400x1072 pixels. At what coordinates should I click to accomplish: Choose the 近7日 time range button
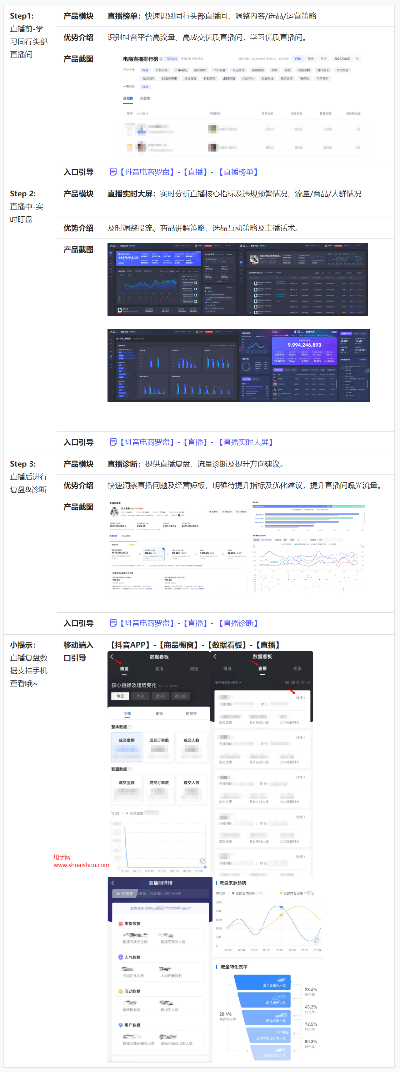pyautogui.click(x=159, y=696)
